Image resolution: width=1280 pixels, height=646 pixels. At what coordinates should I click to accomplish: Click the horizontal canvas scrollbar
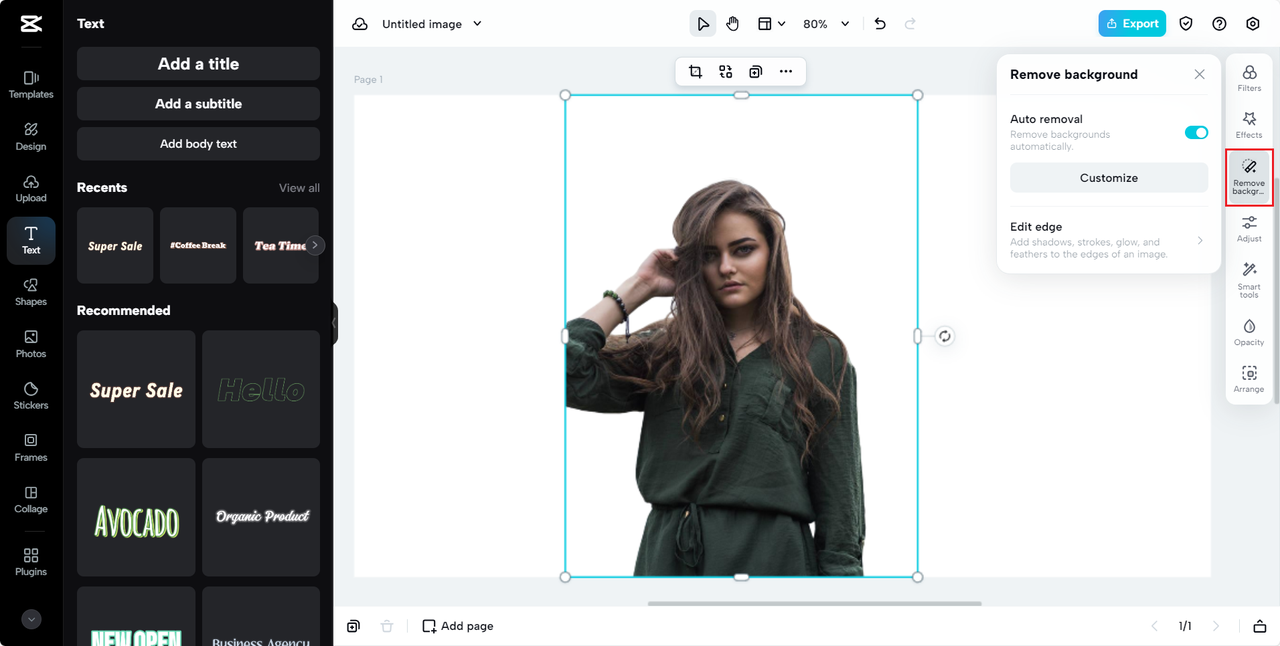[815, 603]
